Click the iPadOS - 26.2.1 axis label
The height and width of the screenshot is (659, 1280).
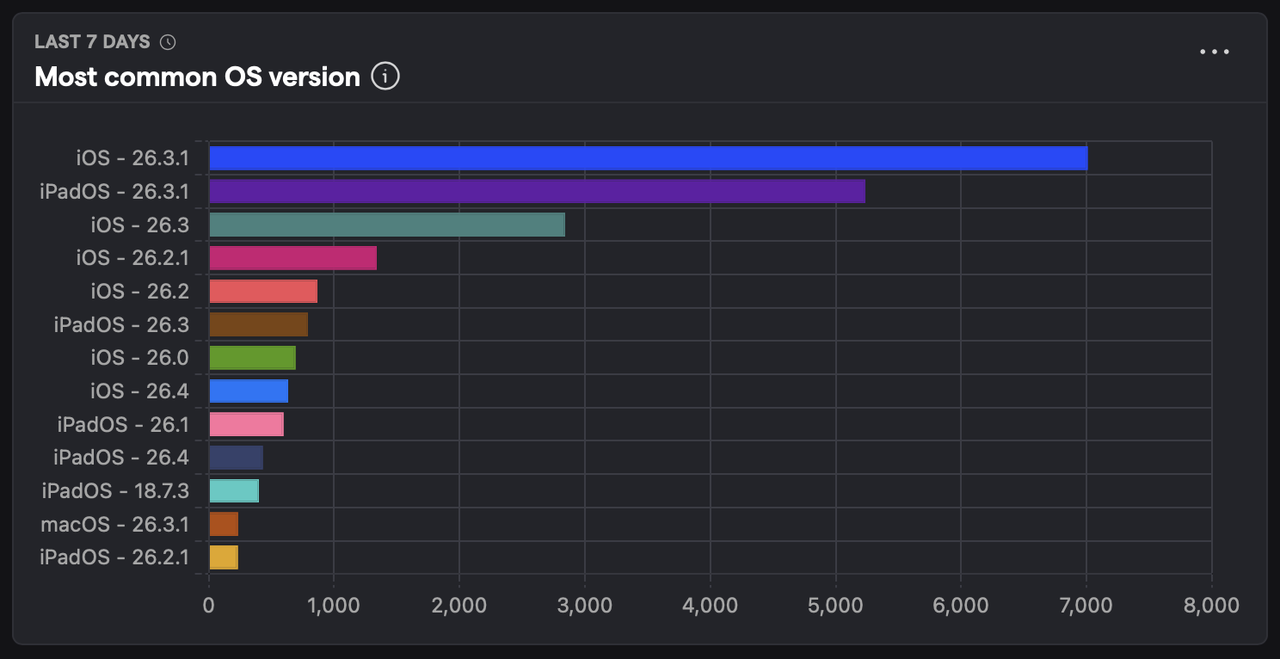(114, 557)
